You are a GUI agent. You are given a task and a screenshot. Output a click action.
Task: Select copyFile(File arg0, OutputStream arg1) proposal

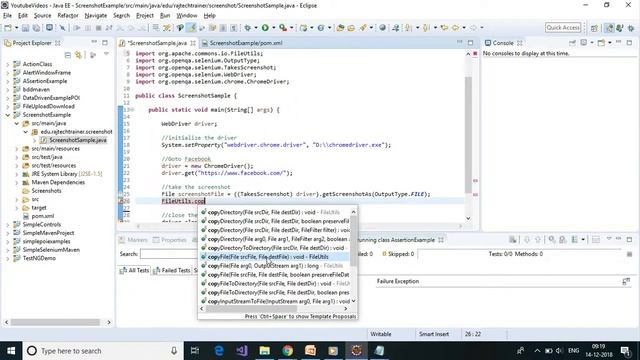[274, 266]
